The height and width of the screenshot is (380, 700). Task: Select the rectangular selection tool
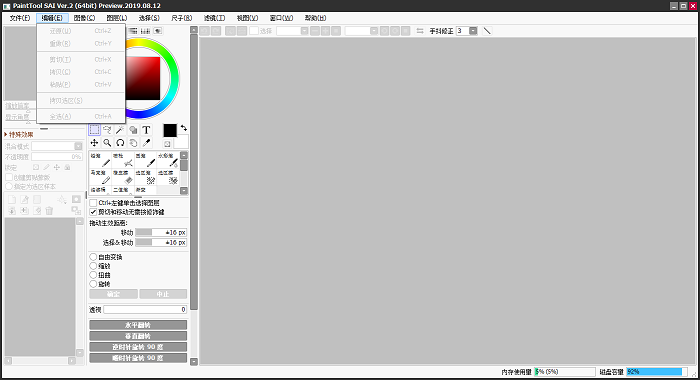tap(94, 130)
